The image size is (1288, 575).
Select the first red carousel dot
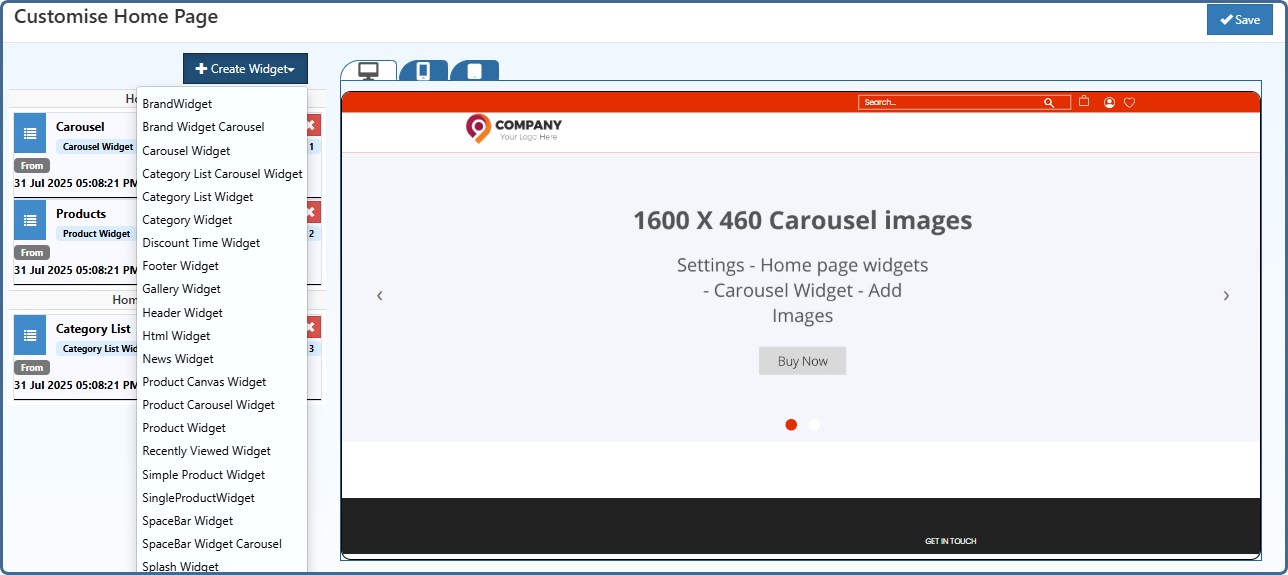tap(791, 424)
